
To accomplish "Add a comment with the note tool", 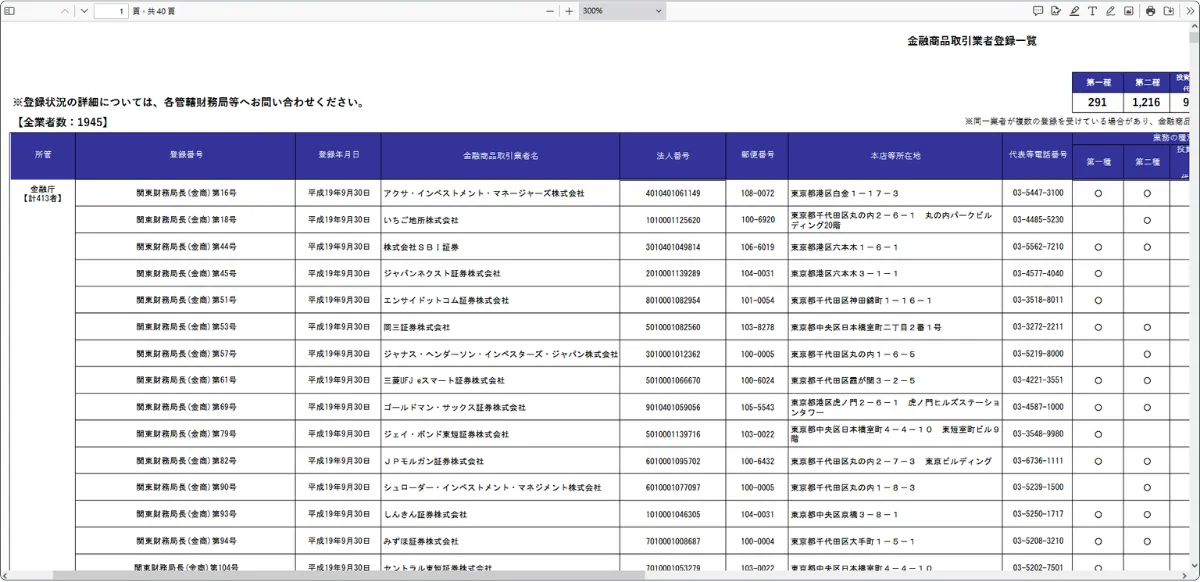I will (x=1038, y=11).
